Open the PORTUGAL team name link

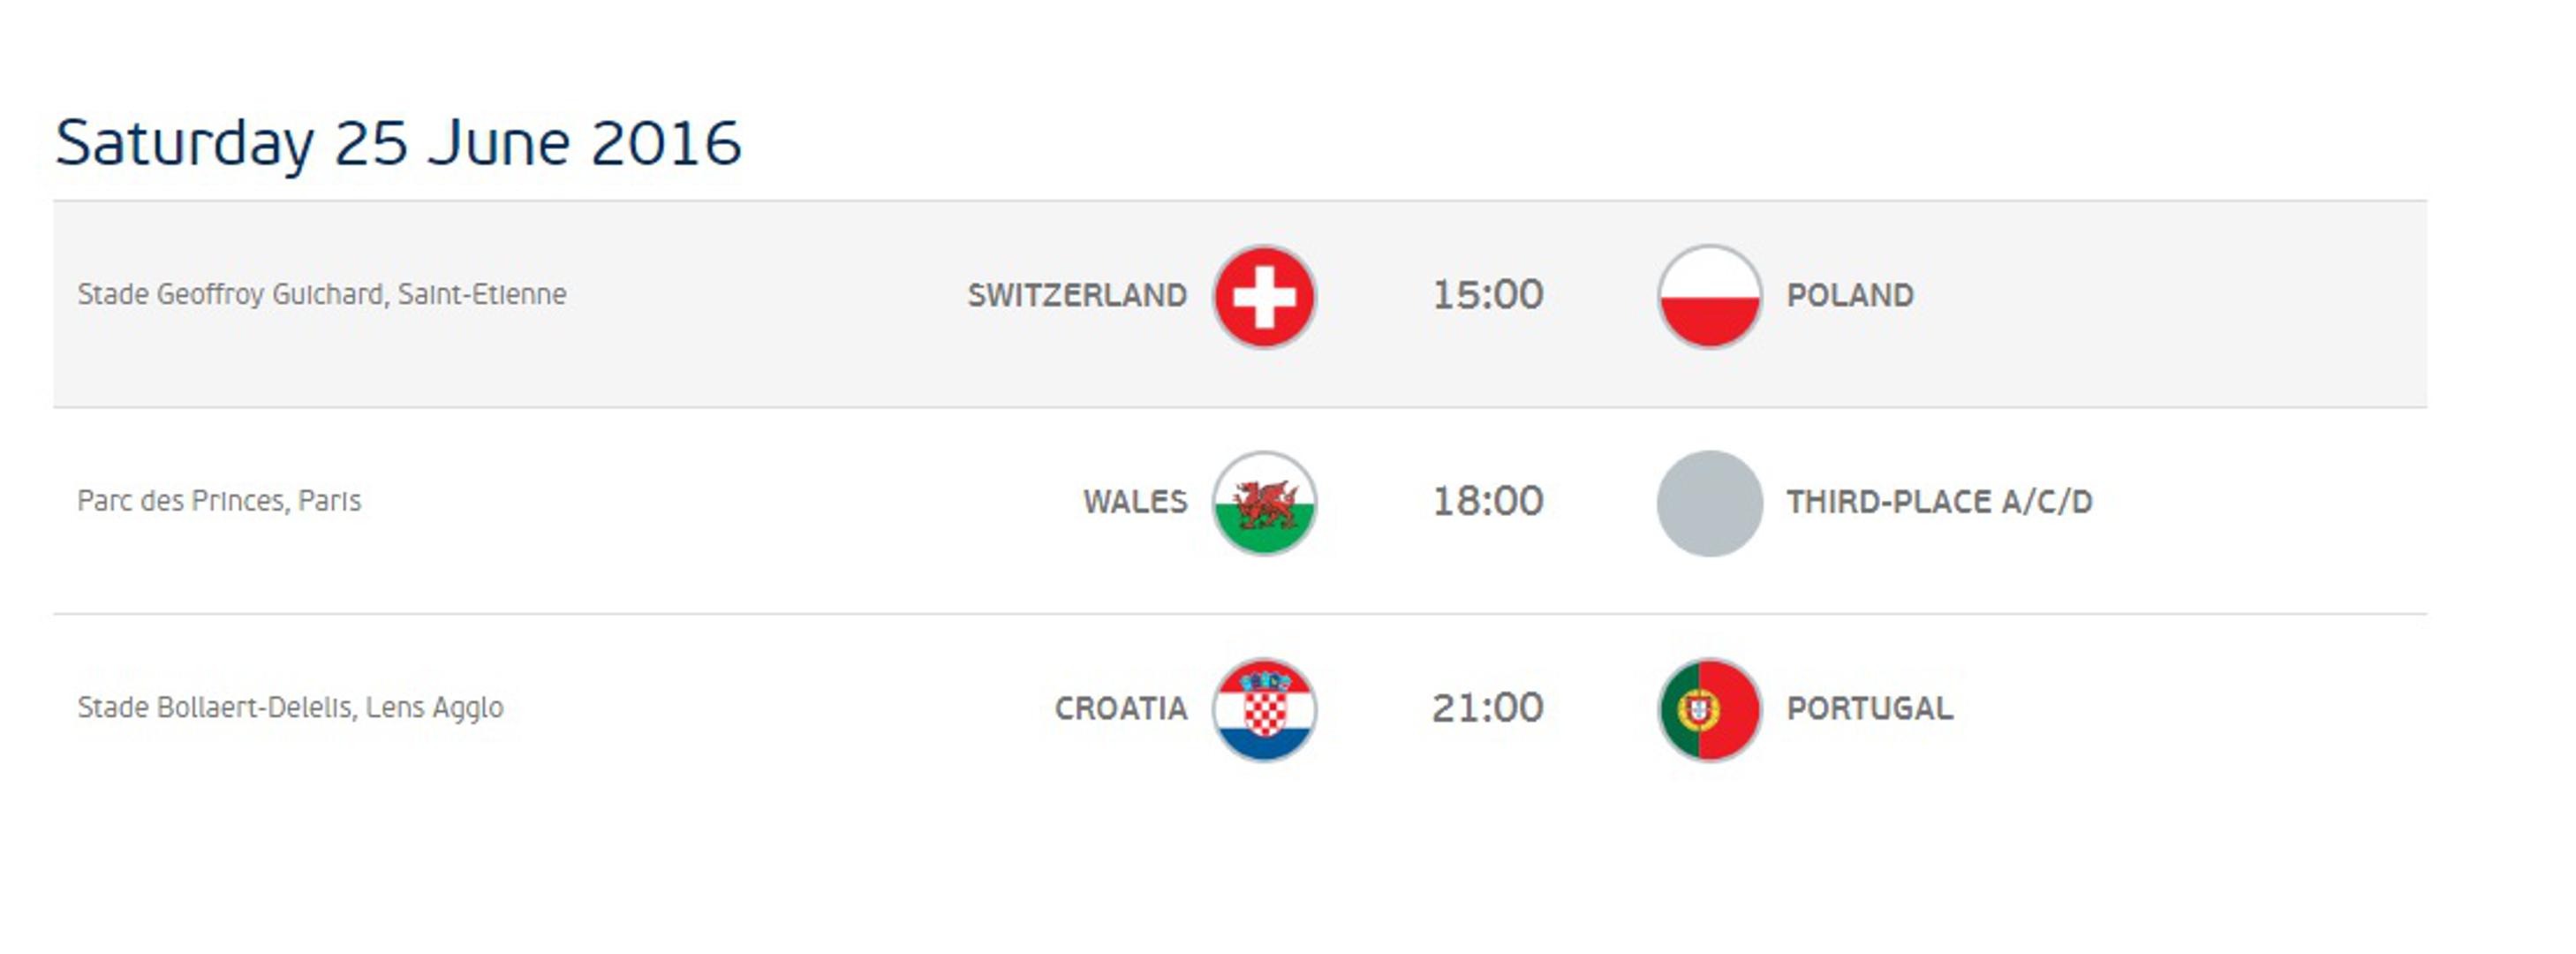[x=1869, y=709]
